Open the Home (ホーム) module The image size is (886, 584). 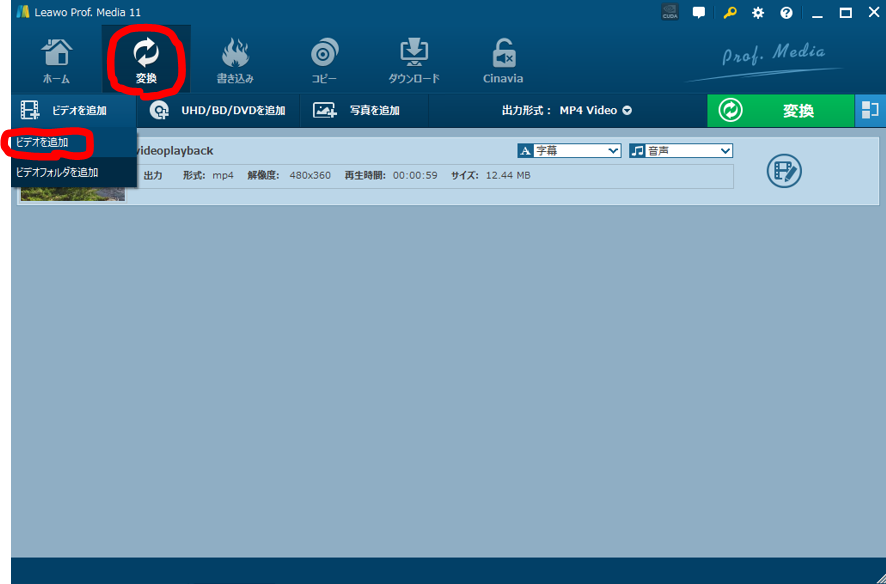[x=57, y=60]
